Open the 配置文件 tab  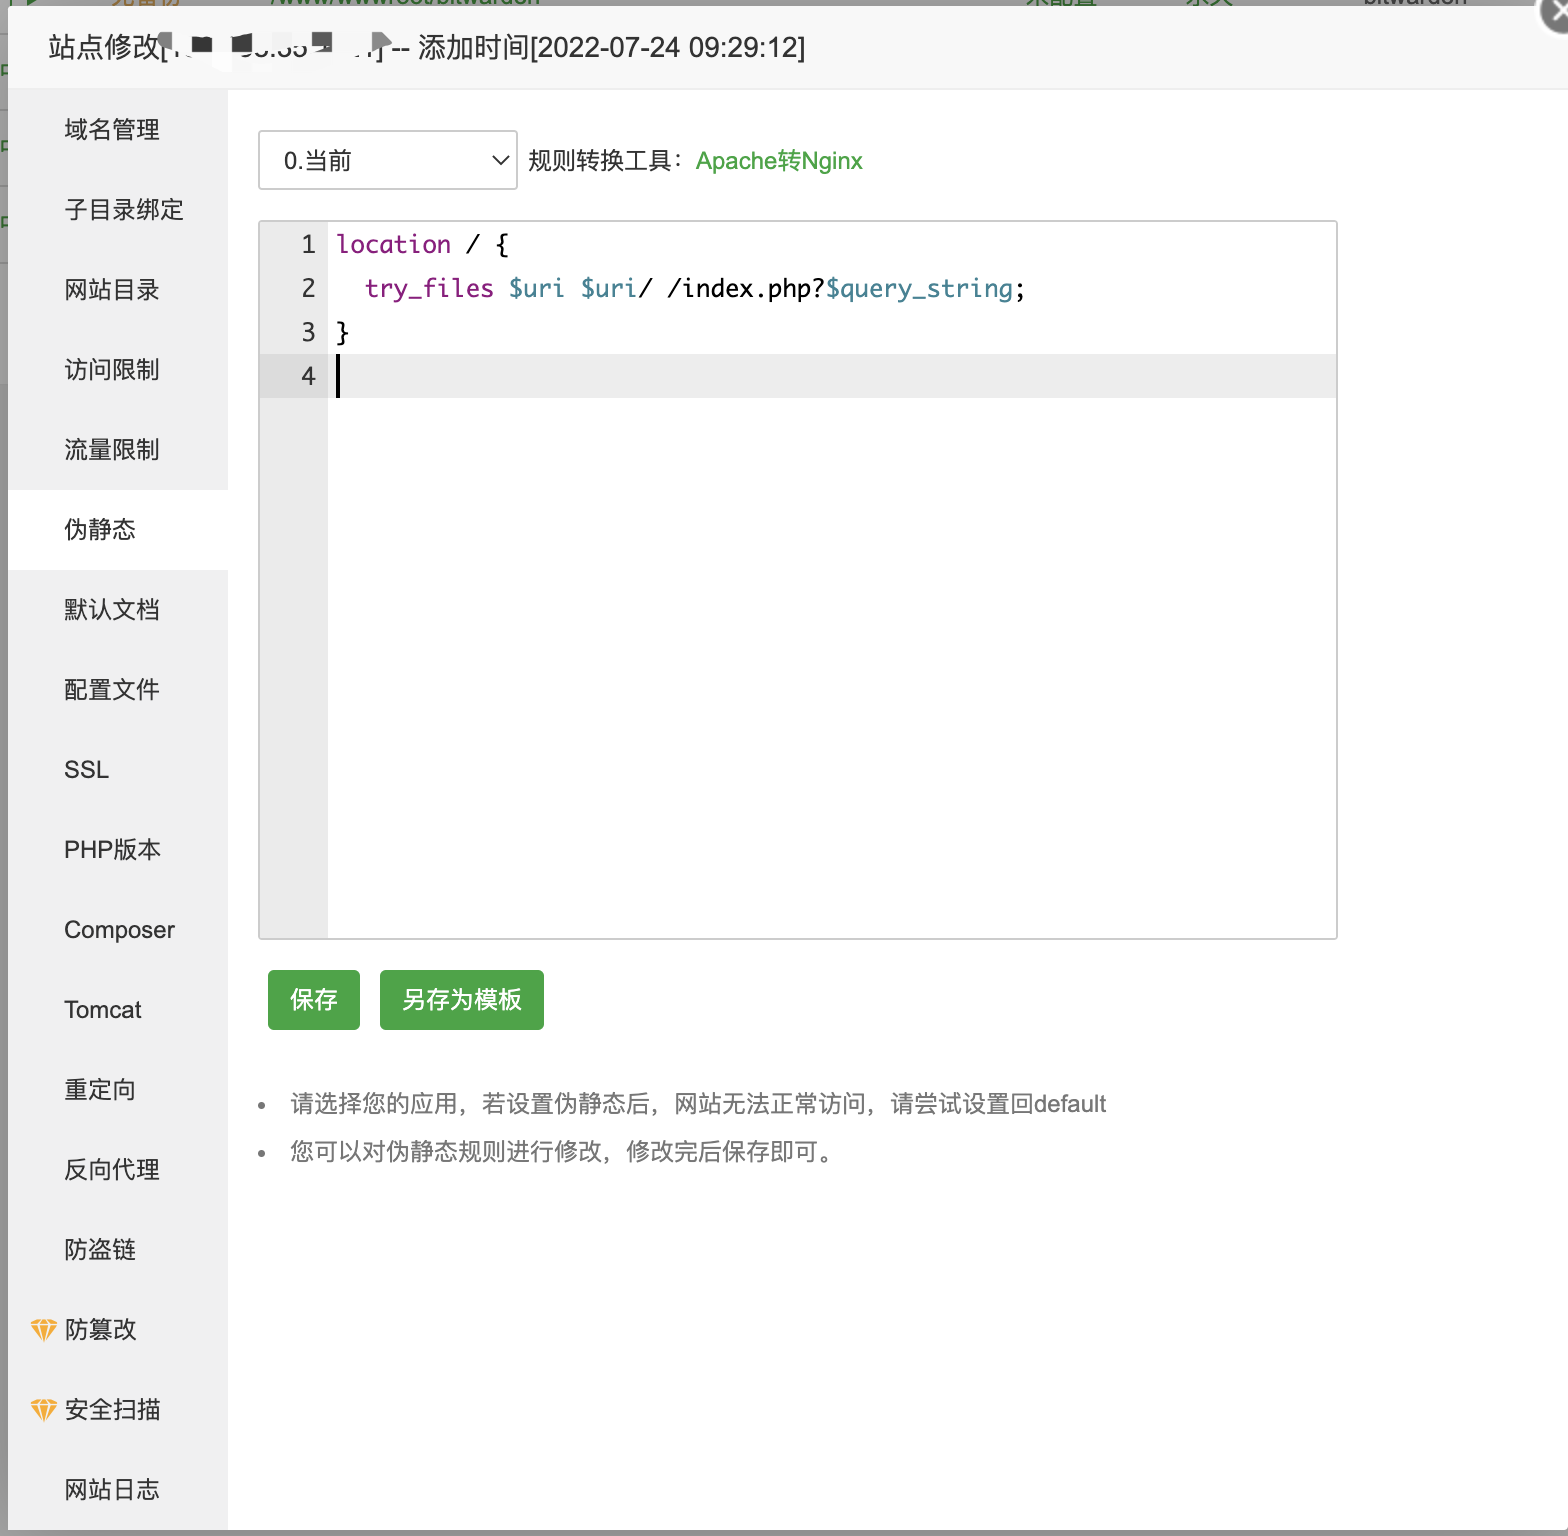coord(112,690)
